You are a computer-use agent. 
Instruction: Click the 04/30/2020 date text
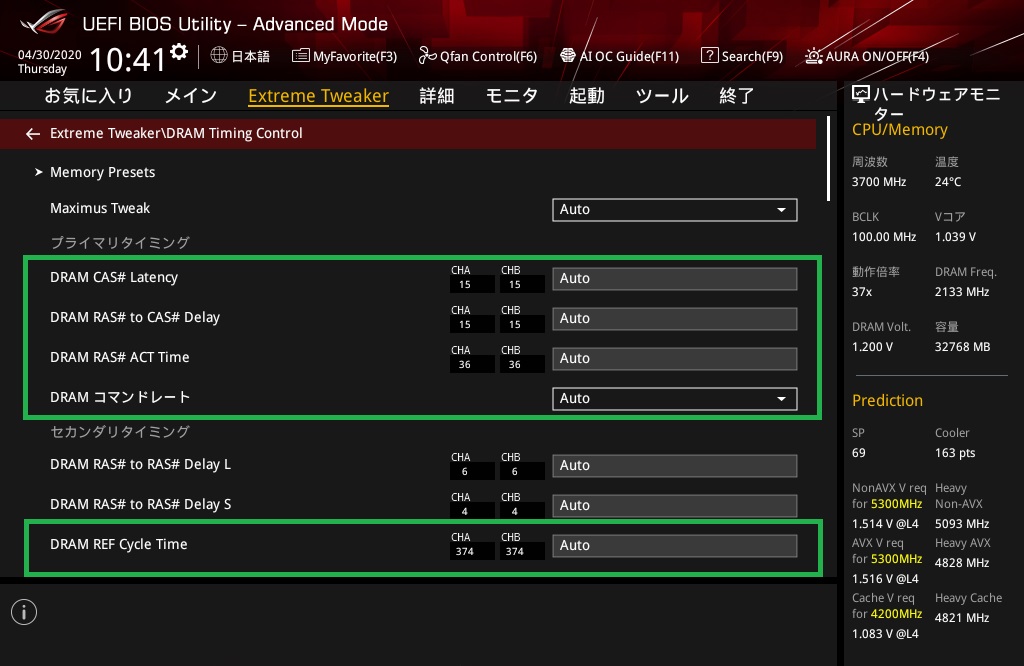tap(50, 55)
